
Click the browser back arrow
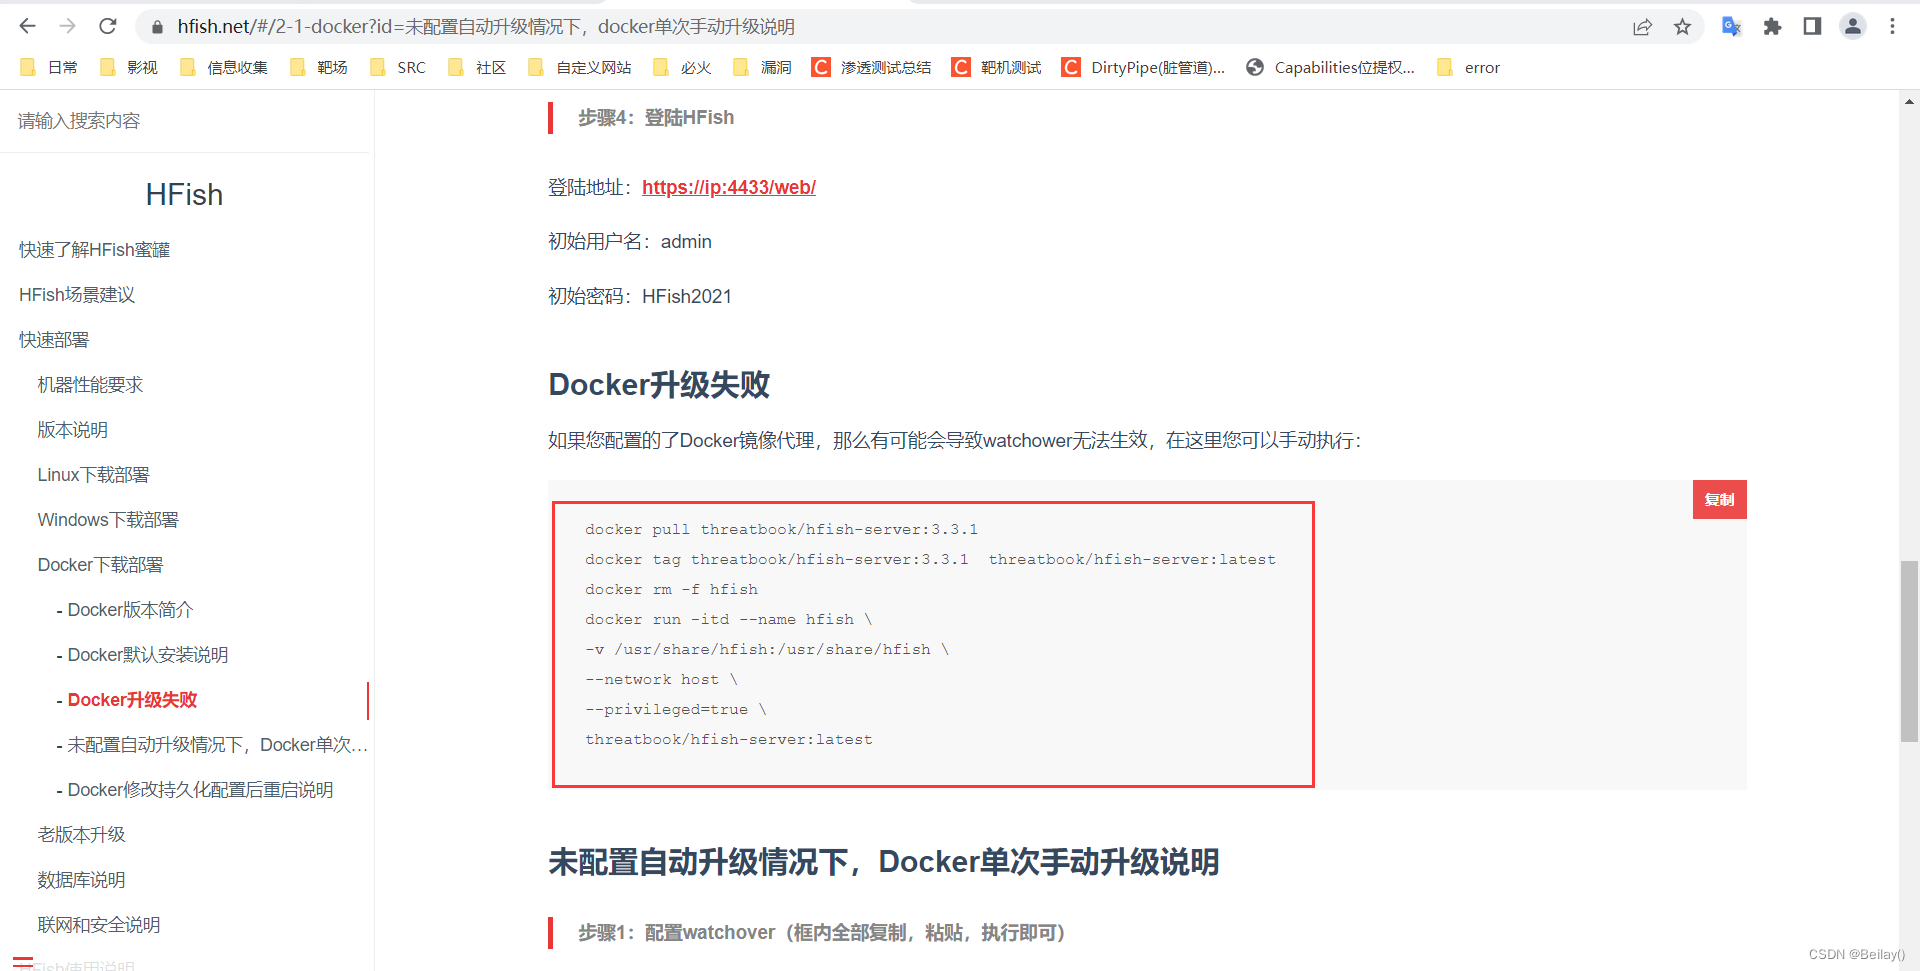(28, 27)
